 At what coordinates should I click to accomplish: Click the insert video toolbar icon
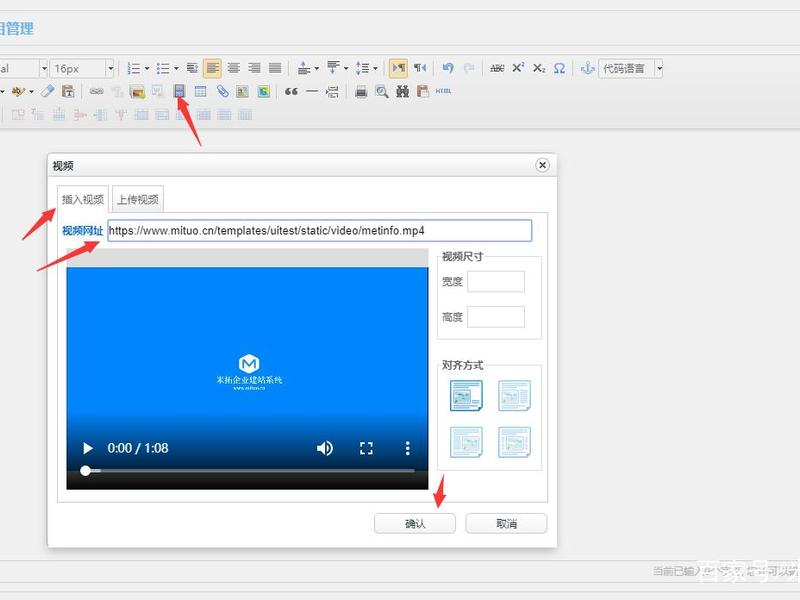pyautogui.click(x=179, y=91)
